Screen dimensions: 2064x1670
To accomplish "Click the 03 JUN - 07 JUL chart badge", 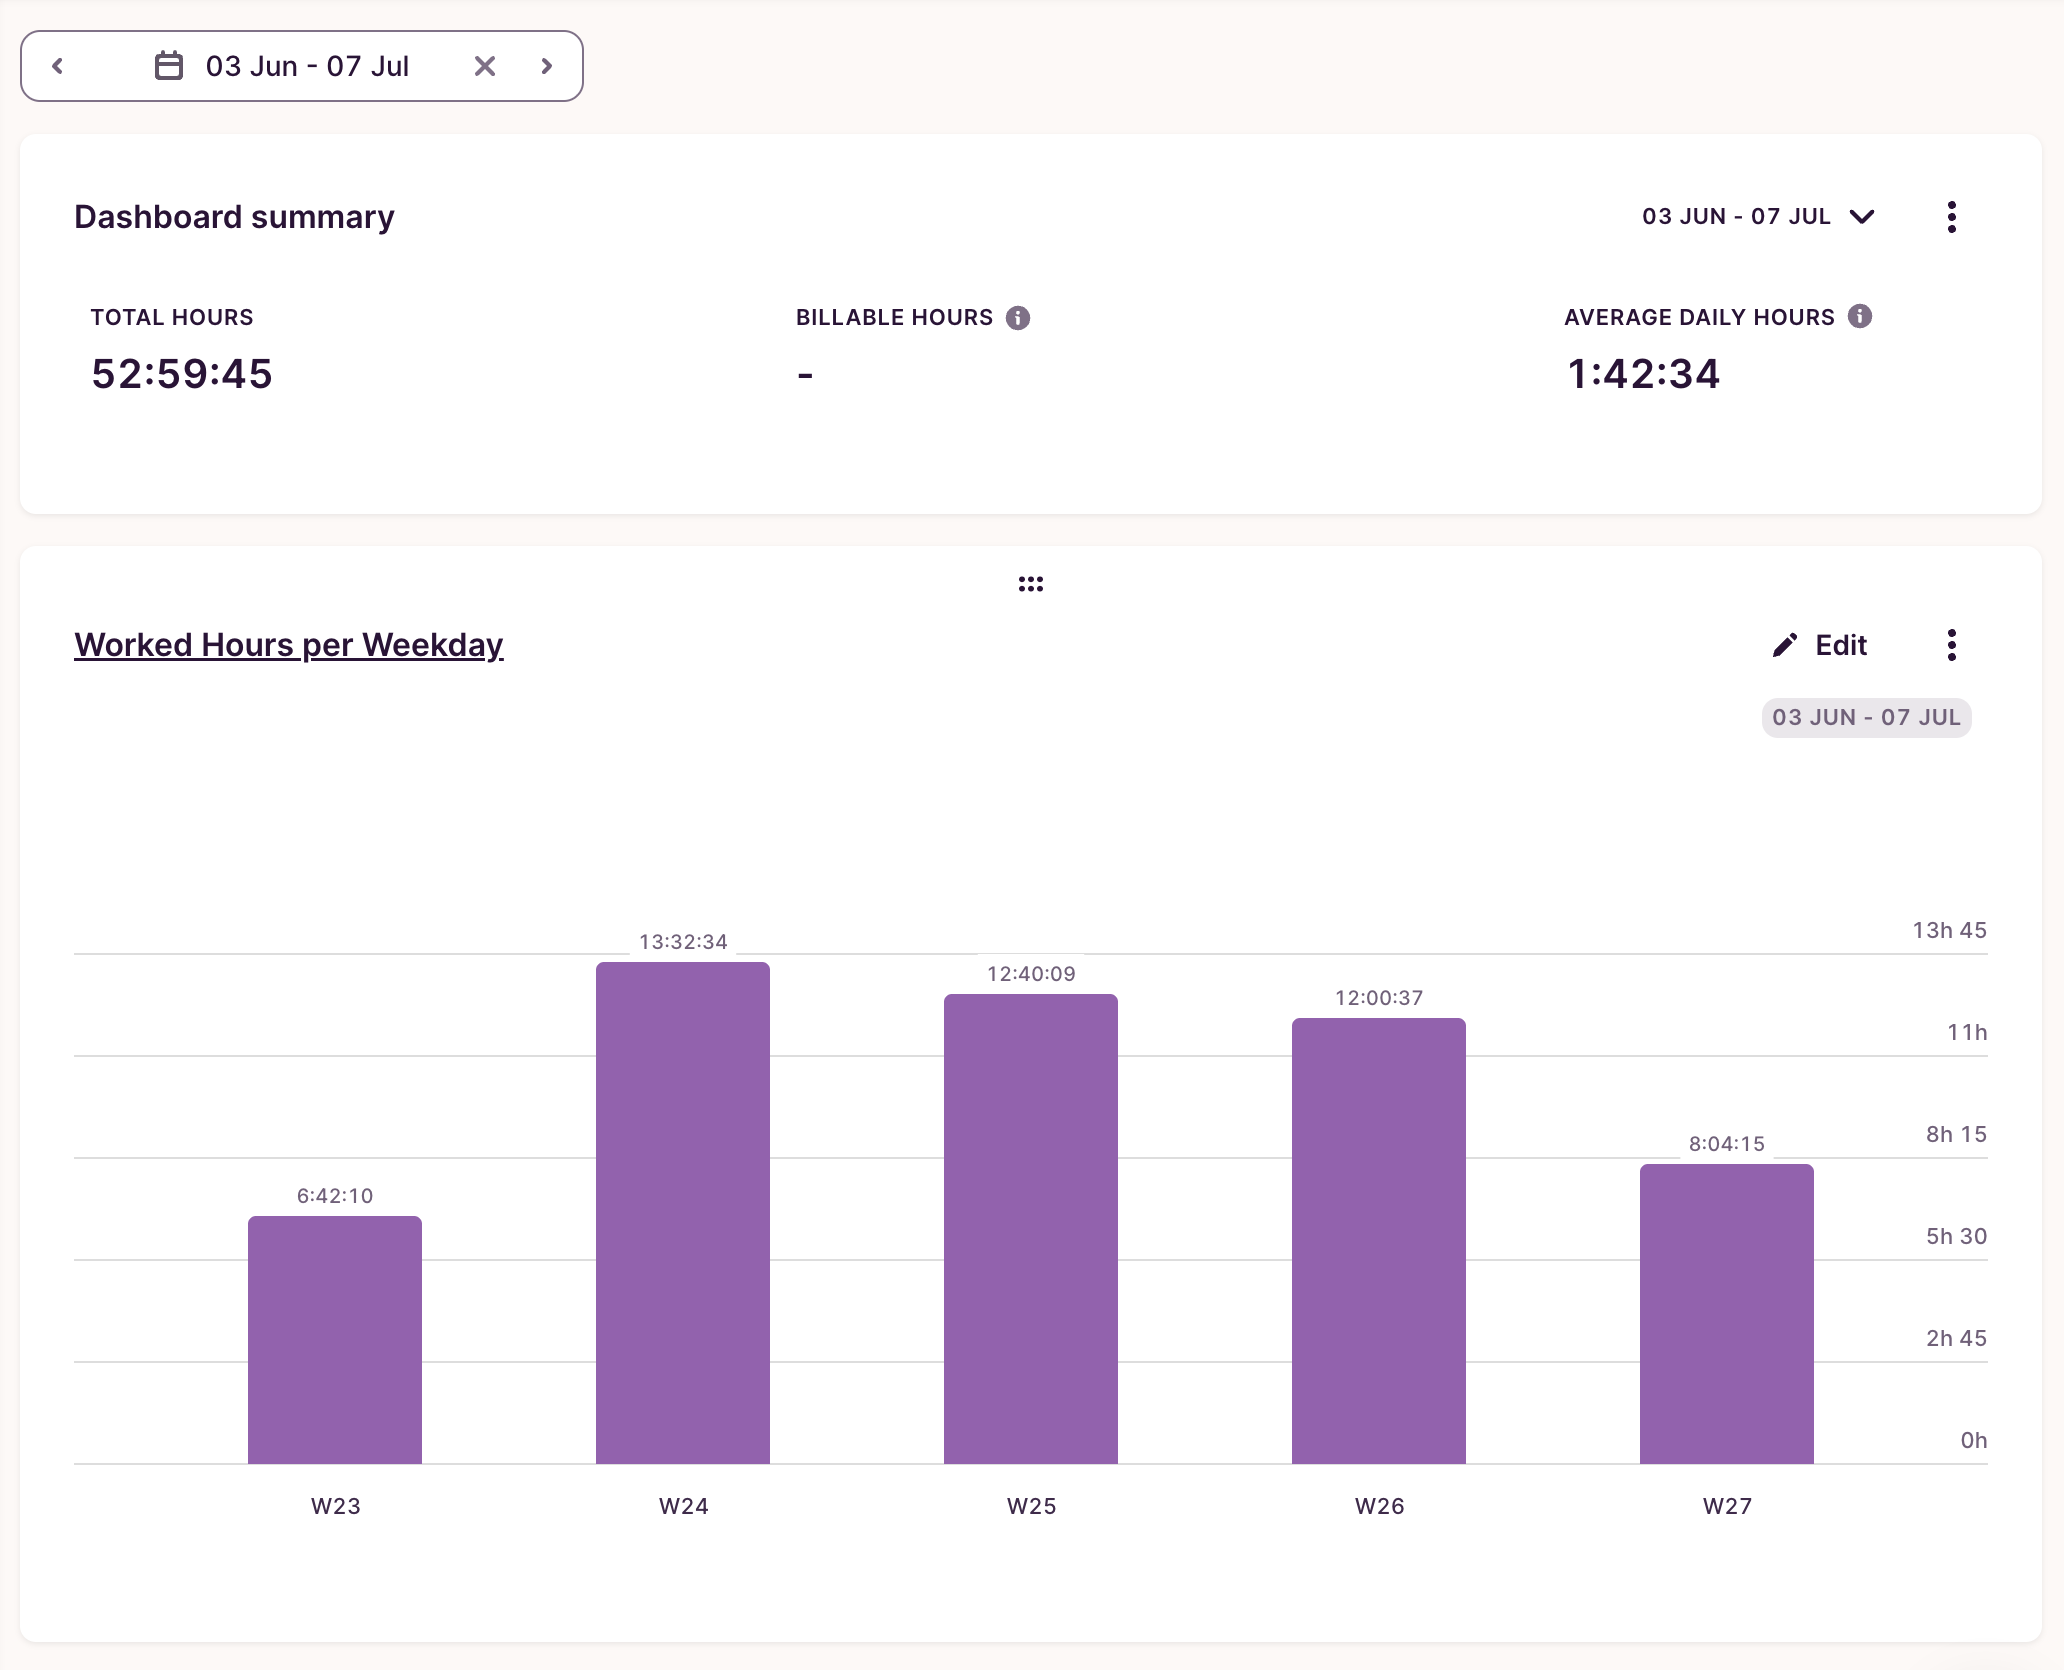I will coord(1866,717).
